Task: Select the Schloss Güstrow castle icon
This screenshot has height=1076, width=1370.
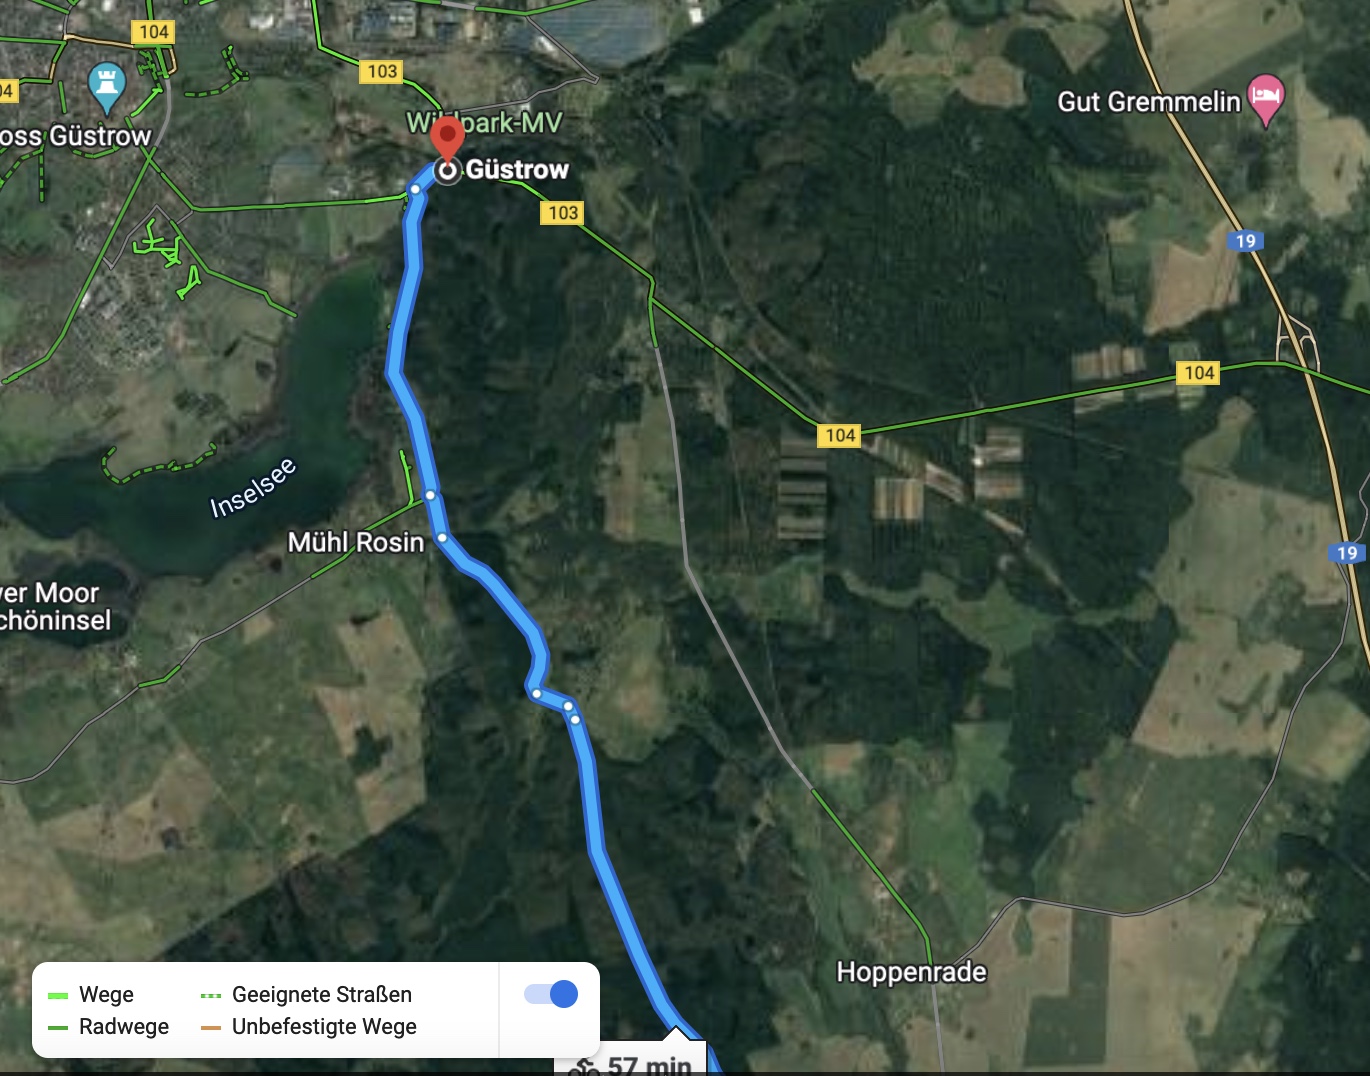Action: (x=106, y=88)
